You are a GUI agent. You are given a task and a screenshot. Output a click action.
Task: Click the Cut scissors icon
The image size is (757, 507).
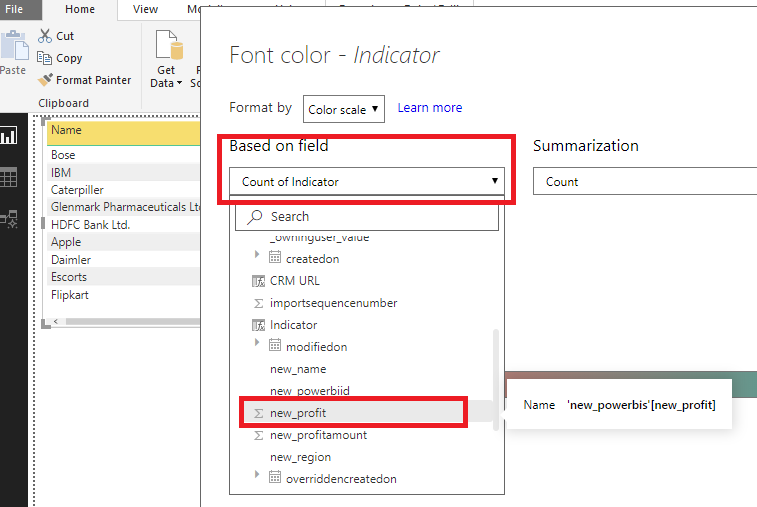tap(45, 36)
